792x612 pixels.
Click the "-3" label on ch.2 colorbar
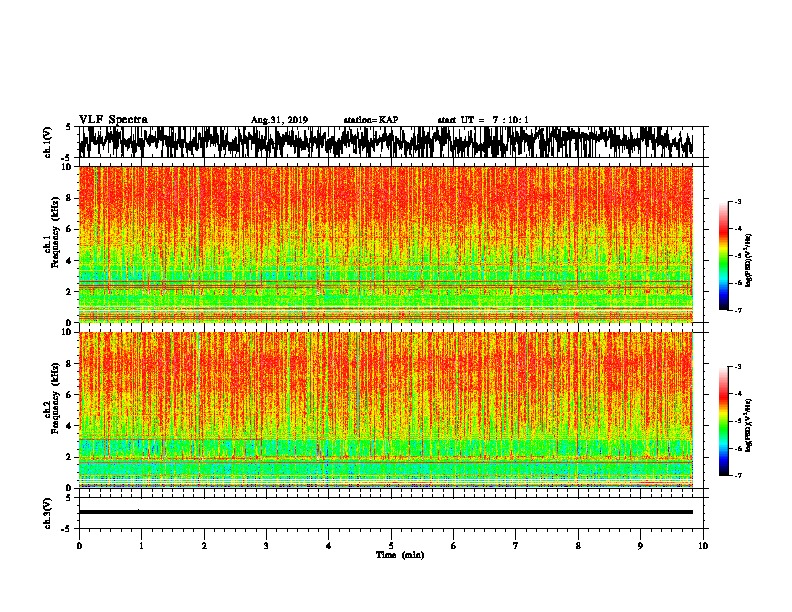click(x=737, y=367)
